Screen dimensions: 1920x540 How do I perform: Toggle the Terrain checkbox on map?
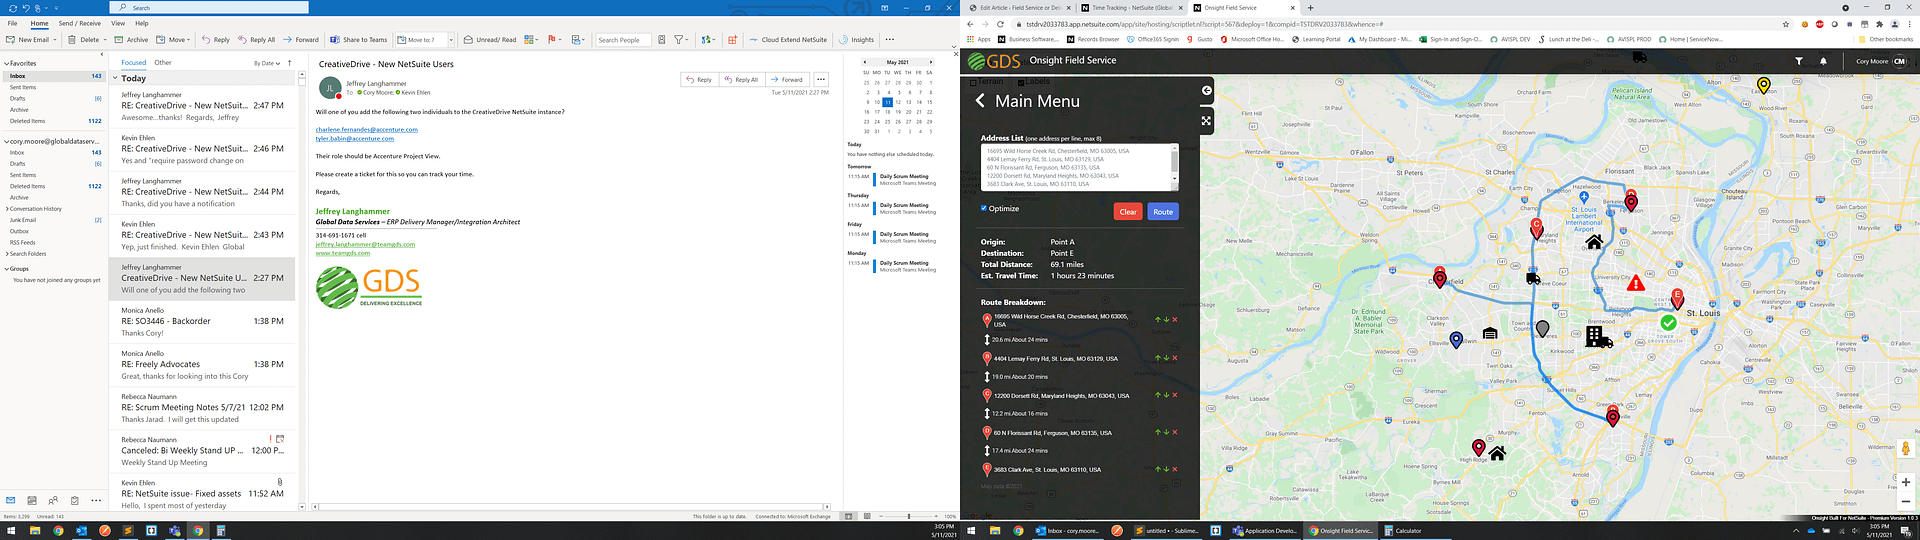(971, 82)
